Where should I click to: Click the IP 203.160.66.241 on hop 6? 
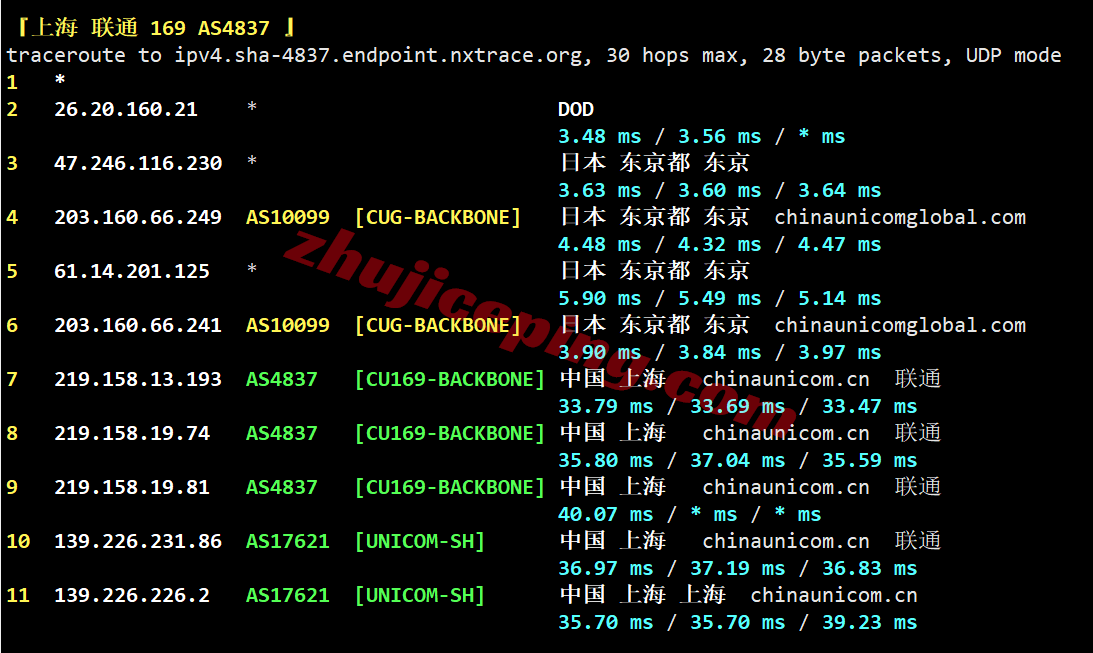pos(138,325)
